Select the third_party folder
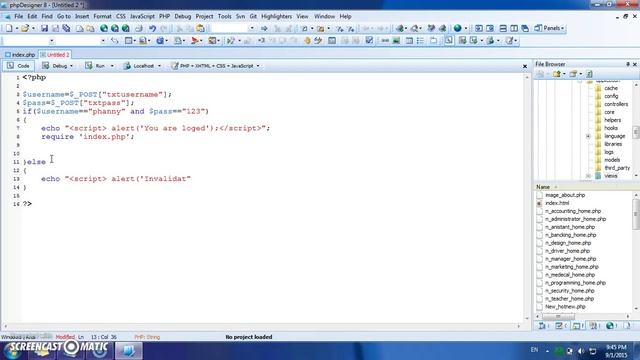 (617, 168)
